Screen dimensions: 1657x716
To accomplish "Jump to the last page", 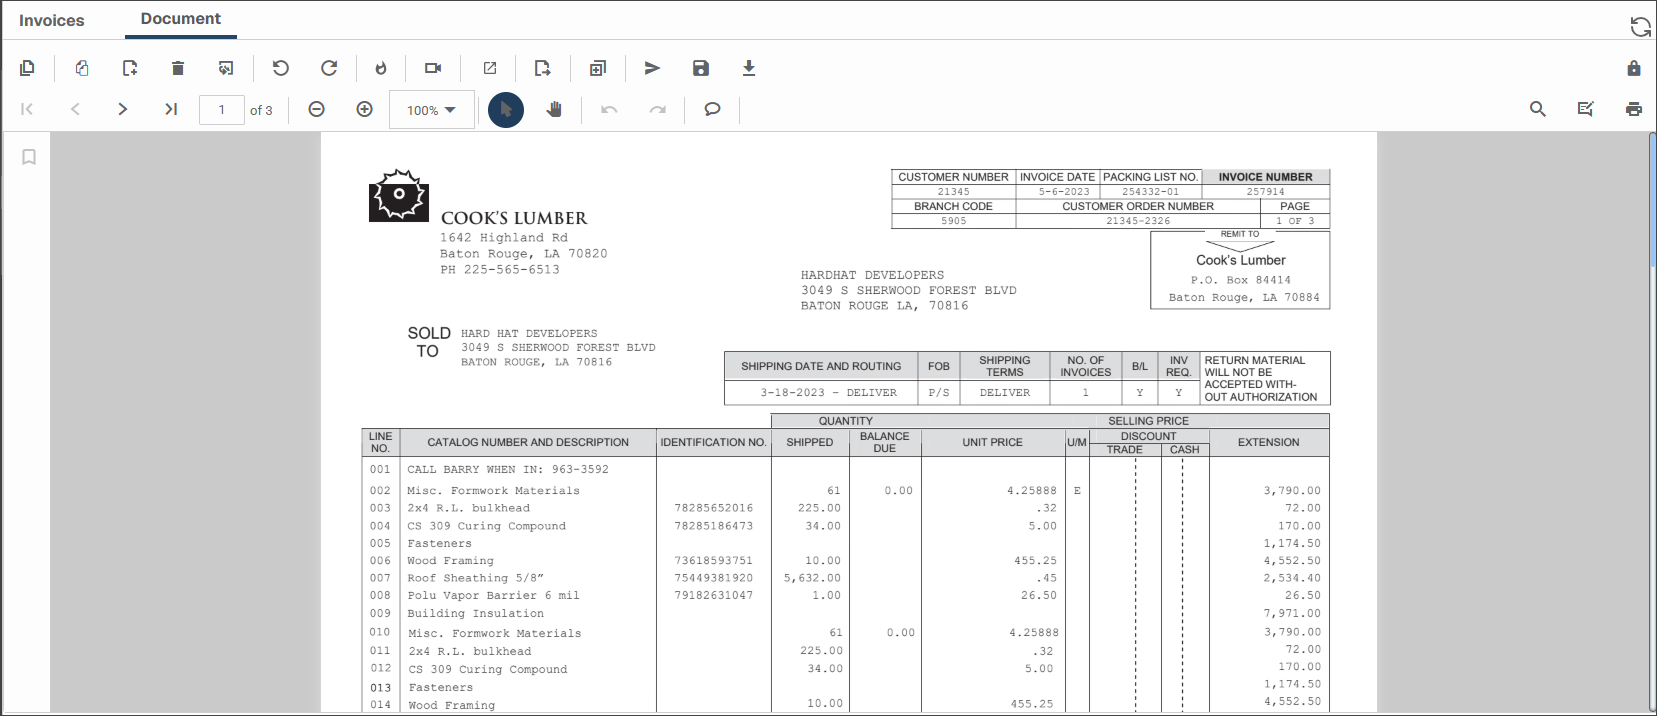I will (x=171, y=109).
